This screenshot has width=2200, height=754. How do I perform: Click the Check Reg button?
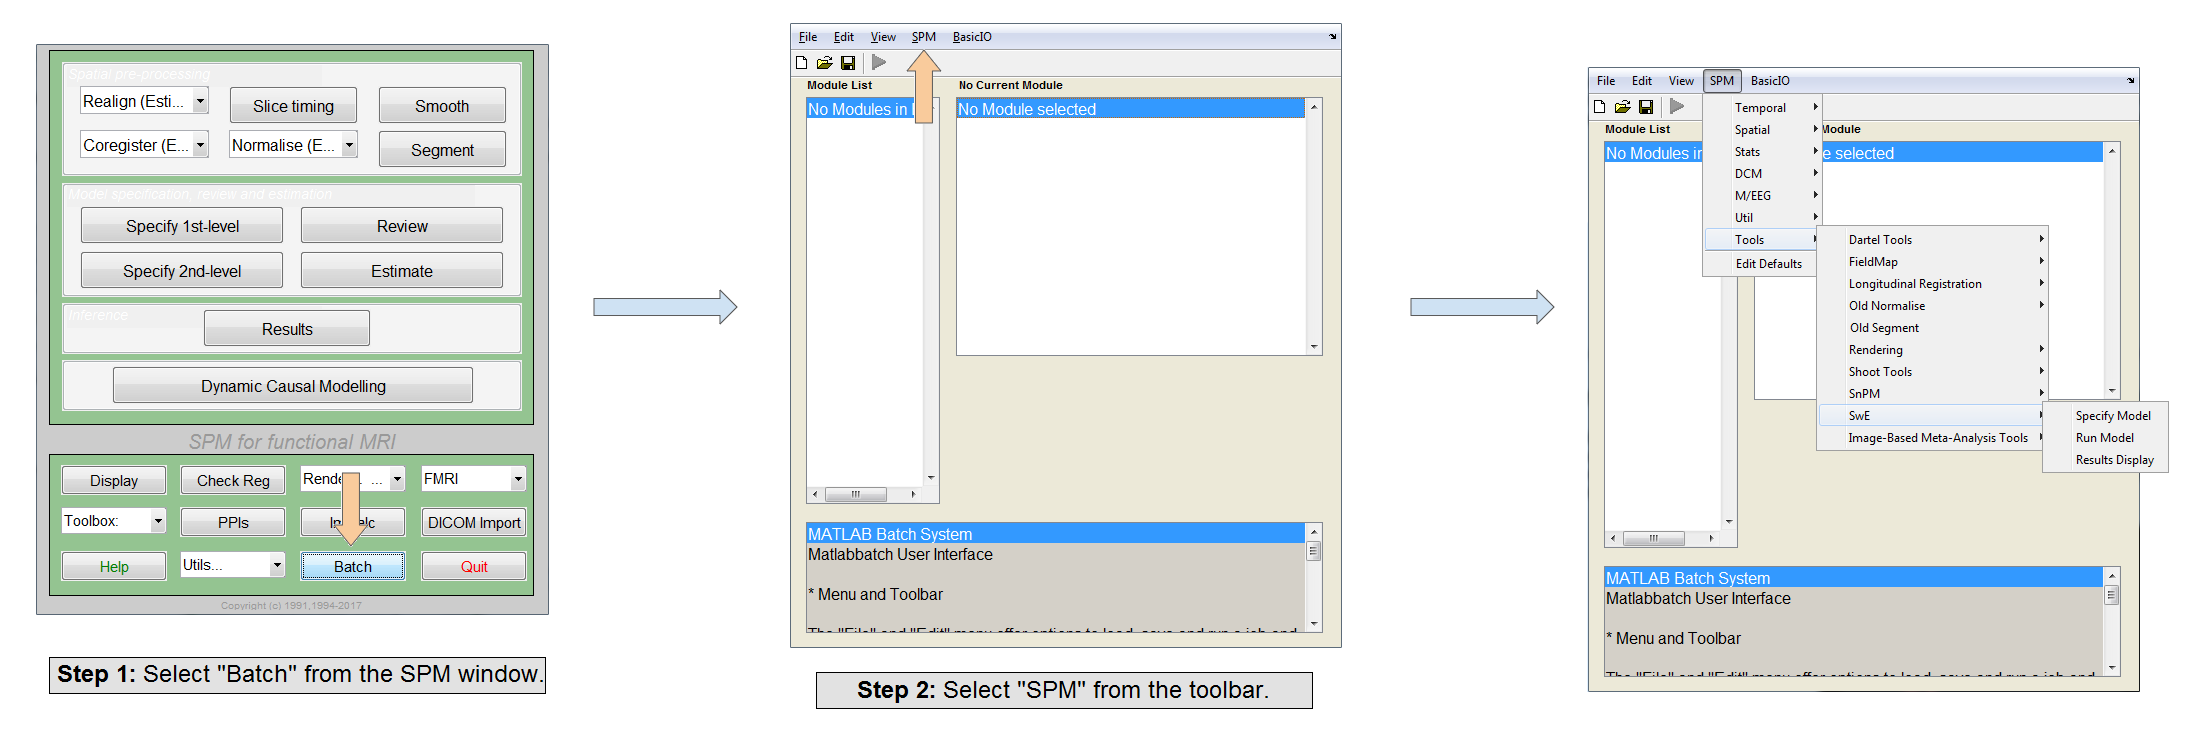click(233, 481)
